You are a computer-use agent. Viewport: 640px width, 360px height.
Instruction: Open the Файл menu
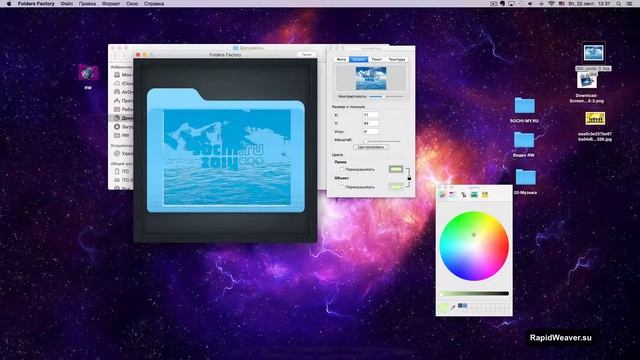pyautogui.click(x=67, y=3)
